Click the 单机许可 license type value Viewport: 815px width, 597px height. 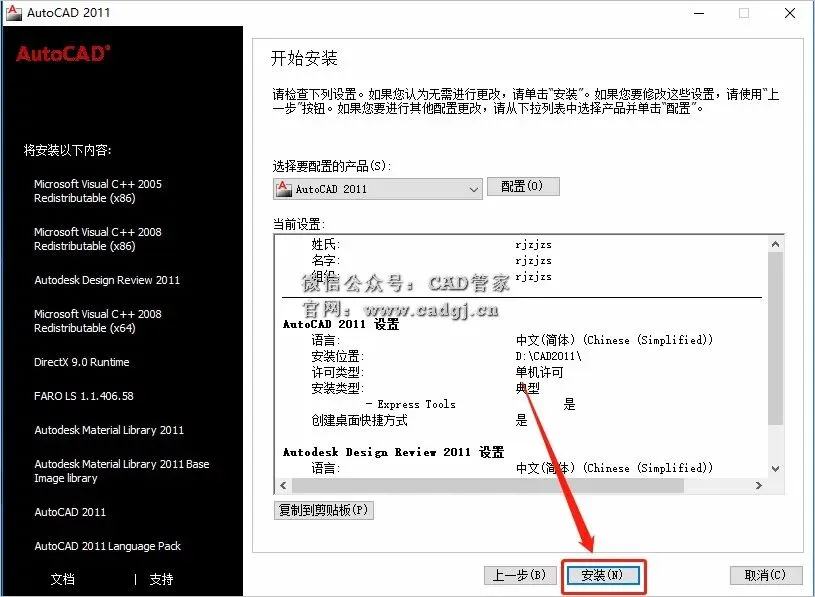pyautogui.click(x=540, y=372)
